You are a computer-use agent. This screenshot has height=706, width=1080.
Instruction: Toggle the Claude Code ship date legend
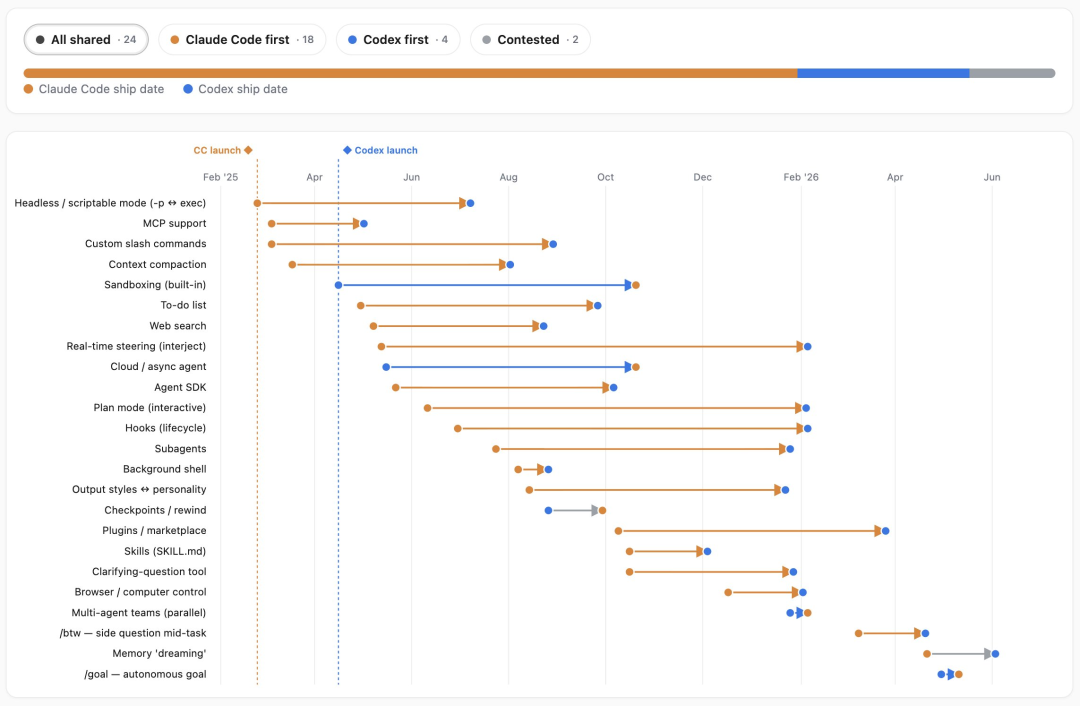[94, 89]
